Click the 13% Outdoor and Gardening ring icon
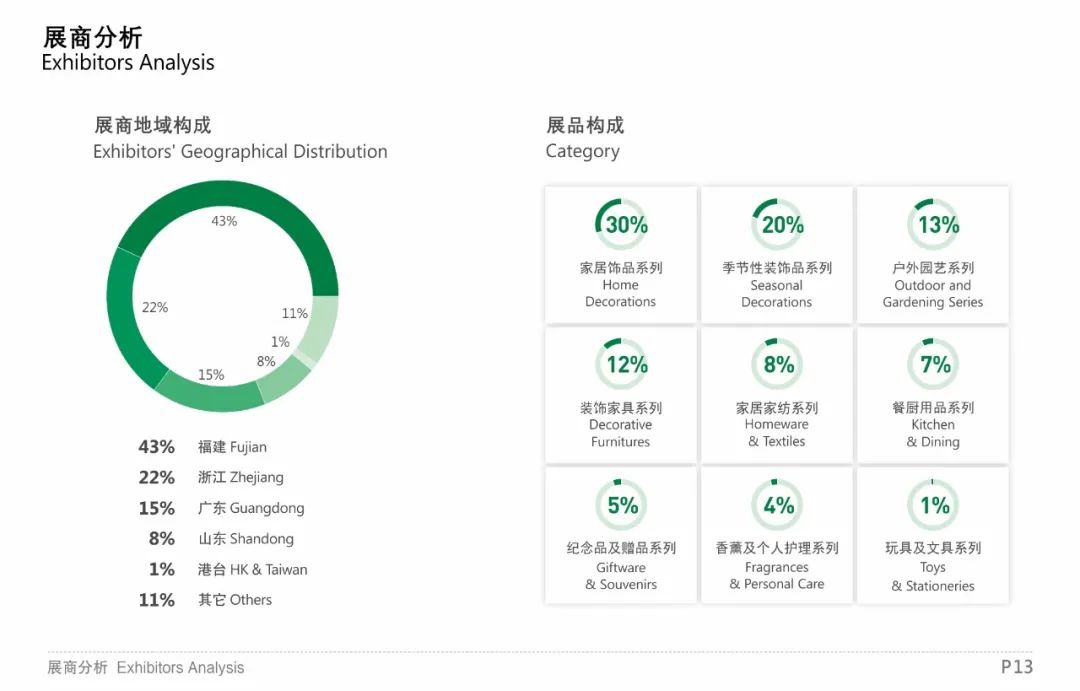The height and width of the screenshot is (691, 1080). [x=933, y=225]
